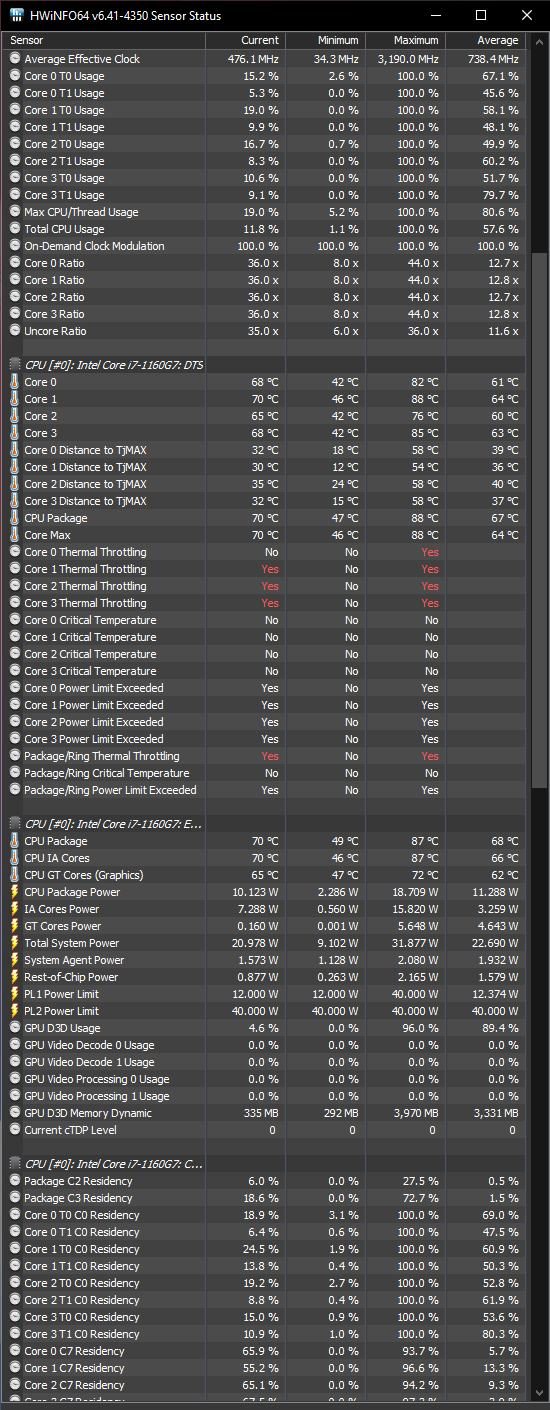Image resolution: width=550 pixels, height=1410 pixels.
Task: Select lightning icon beside IA Cores Power
Action: coord(14,909)
